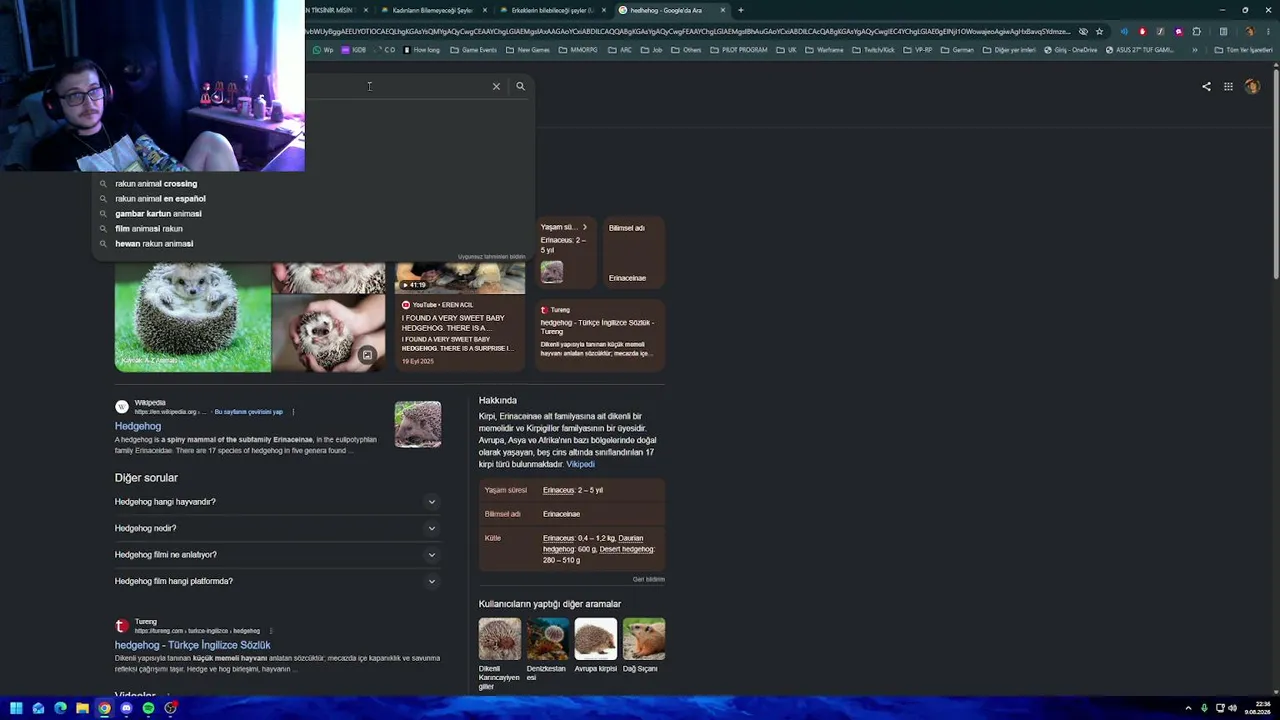Open Discord from the taskbar
Image resolution: width=1280 pixels, height=720 pixels.
126,708
